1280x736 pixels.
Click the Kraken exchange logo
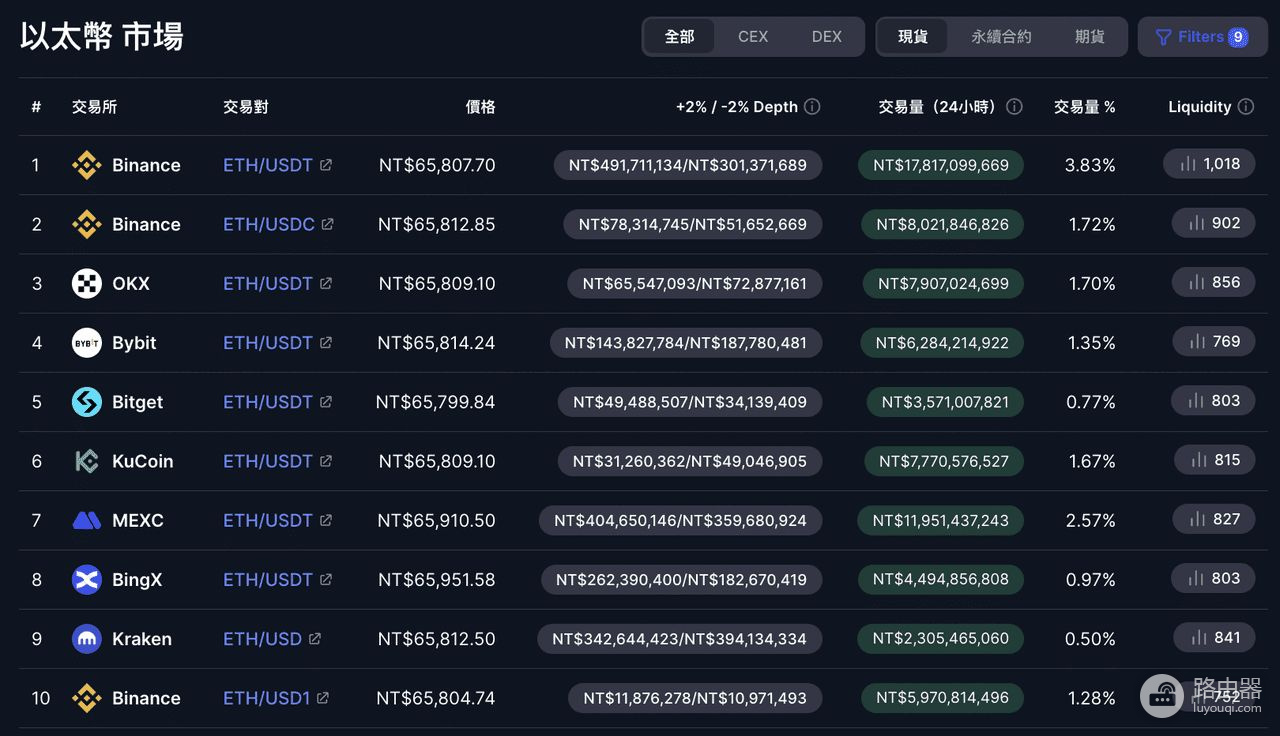87,639
